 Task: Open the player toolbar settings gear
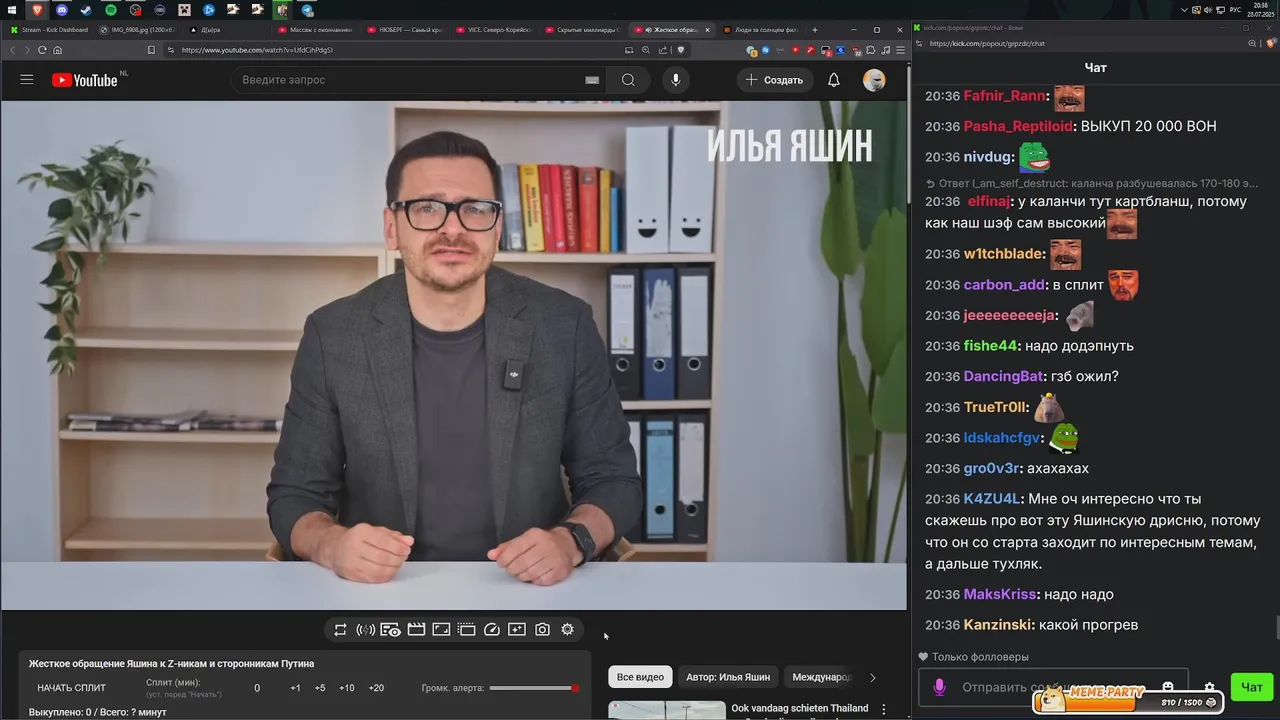567,630
